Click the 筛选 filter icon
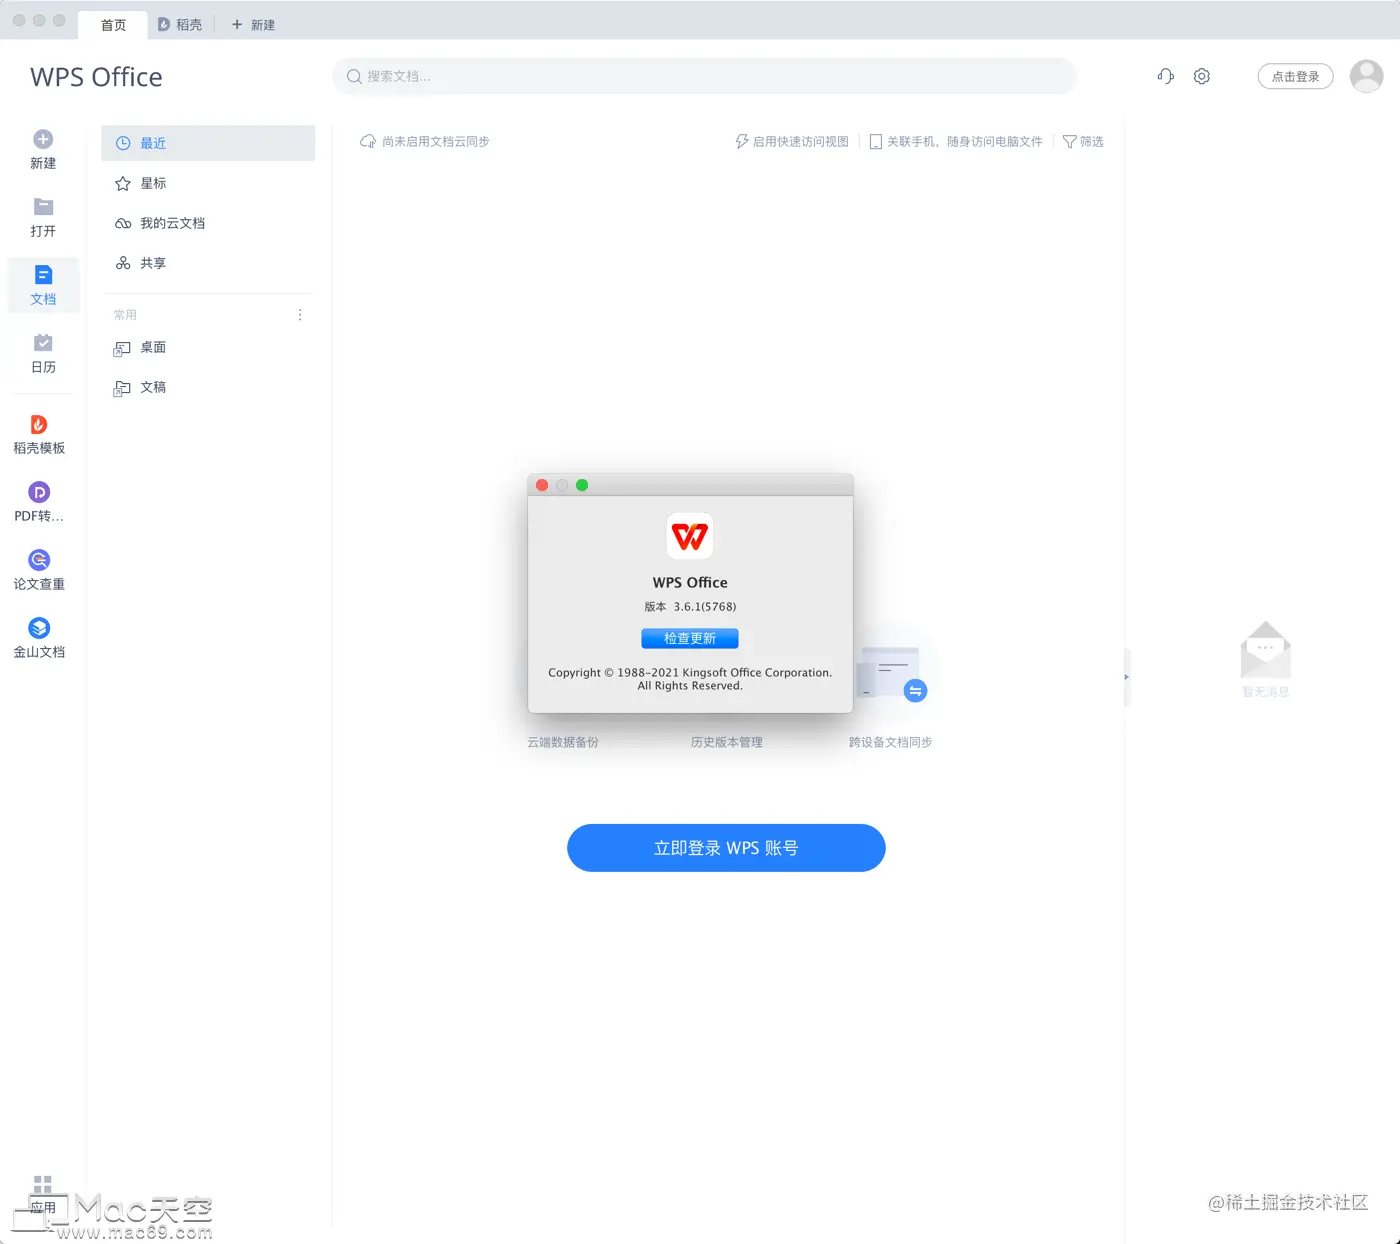The width and height of the screenshot is (1400, 1244). tap(1069, 142)
